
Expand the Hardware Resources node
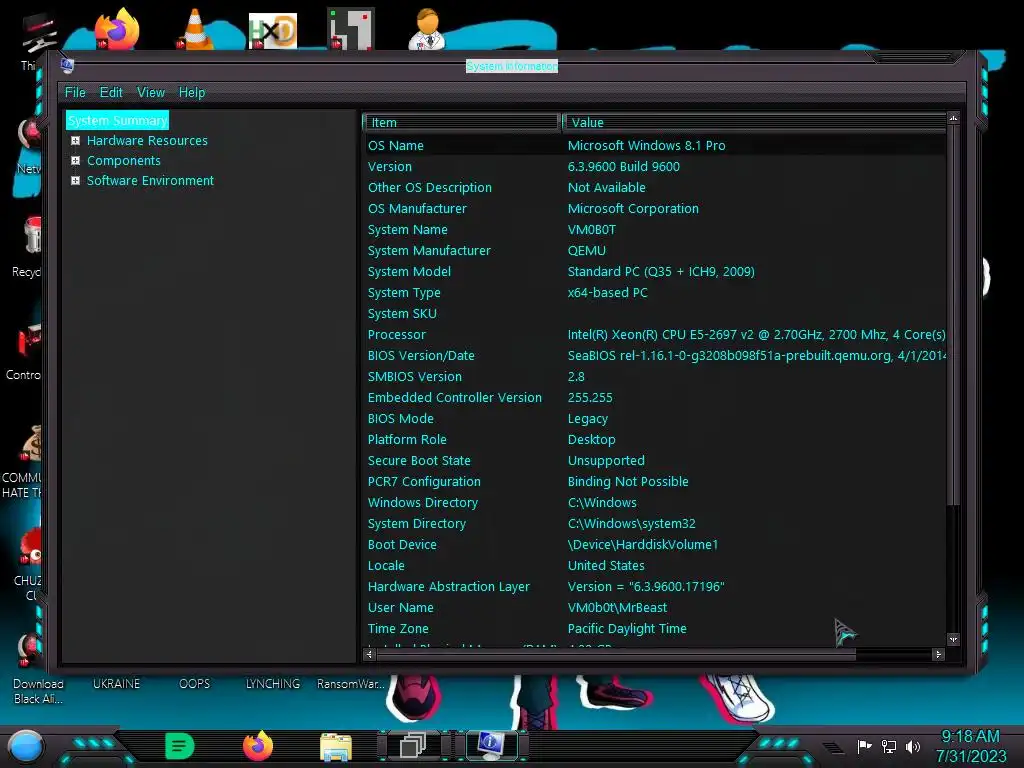(x=76, y=140)
